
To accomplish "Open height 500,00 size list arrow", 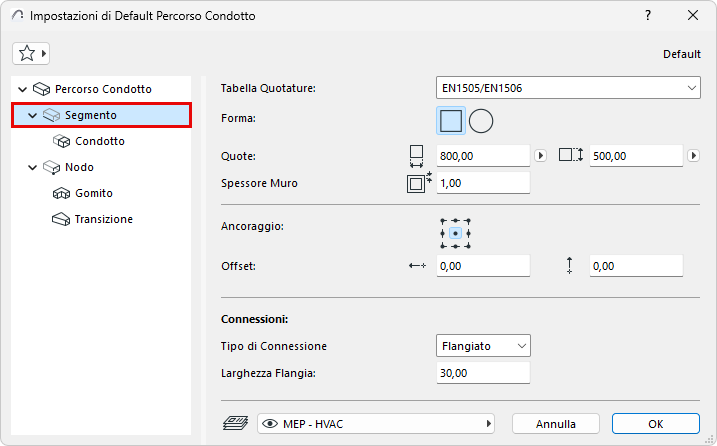I will pos(694,156).
